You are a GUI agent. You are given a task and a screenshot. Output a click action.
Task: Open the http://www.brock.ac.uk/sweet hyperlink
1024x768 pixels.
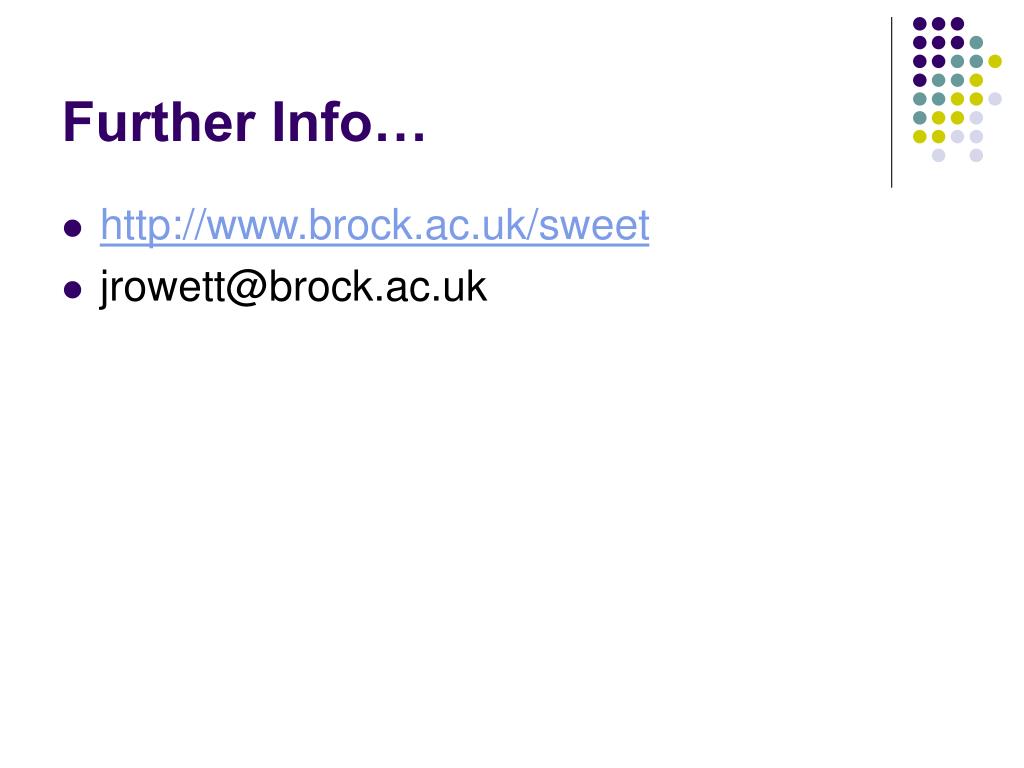tap(374, 225)
